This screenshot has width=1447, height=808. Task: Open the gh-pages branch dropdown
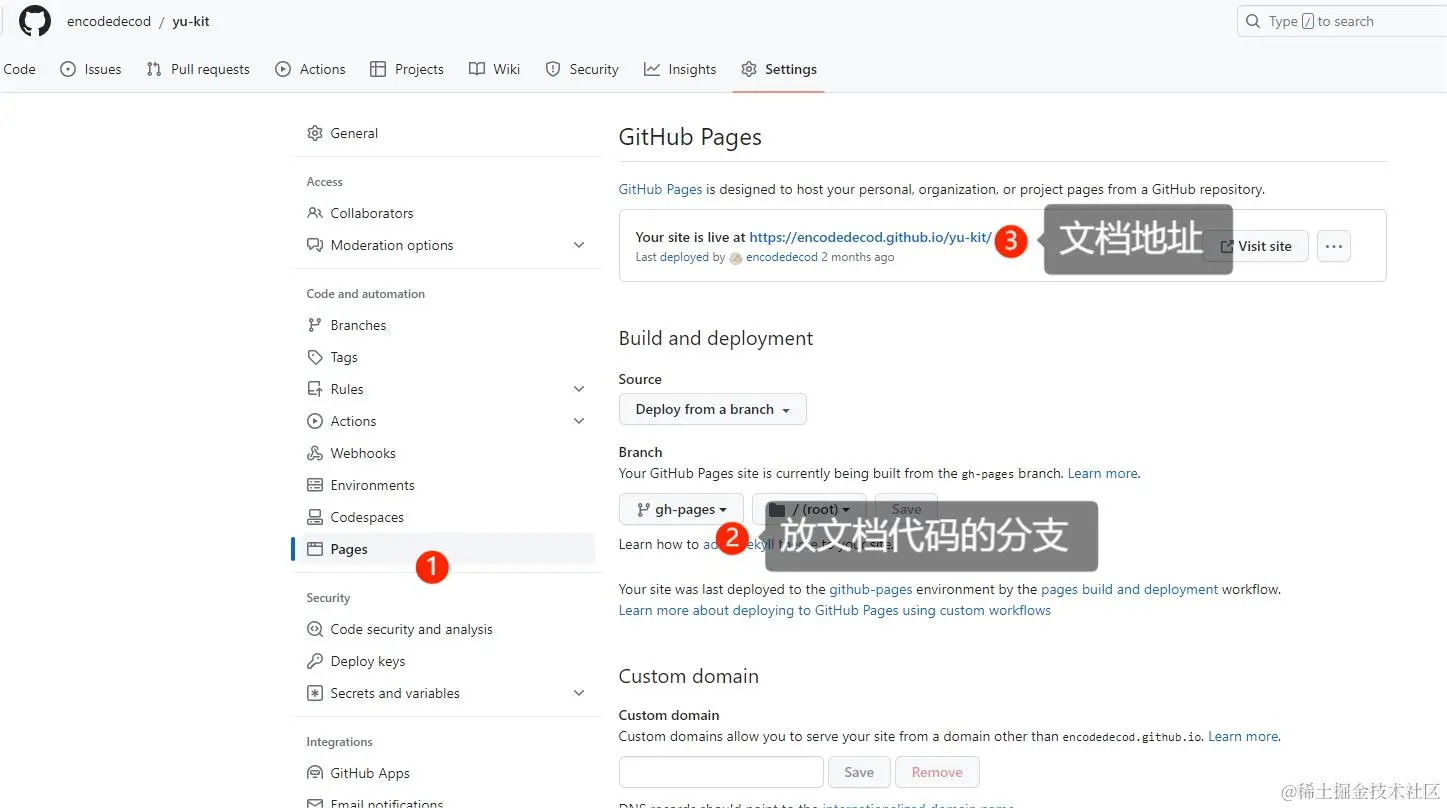tap(681, 509)
